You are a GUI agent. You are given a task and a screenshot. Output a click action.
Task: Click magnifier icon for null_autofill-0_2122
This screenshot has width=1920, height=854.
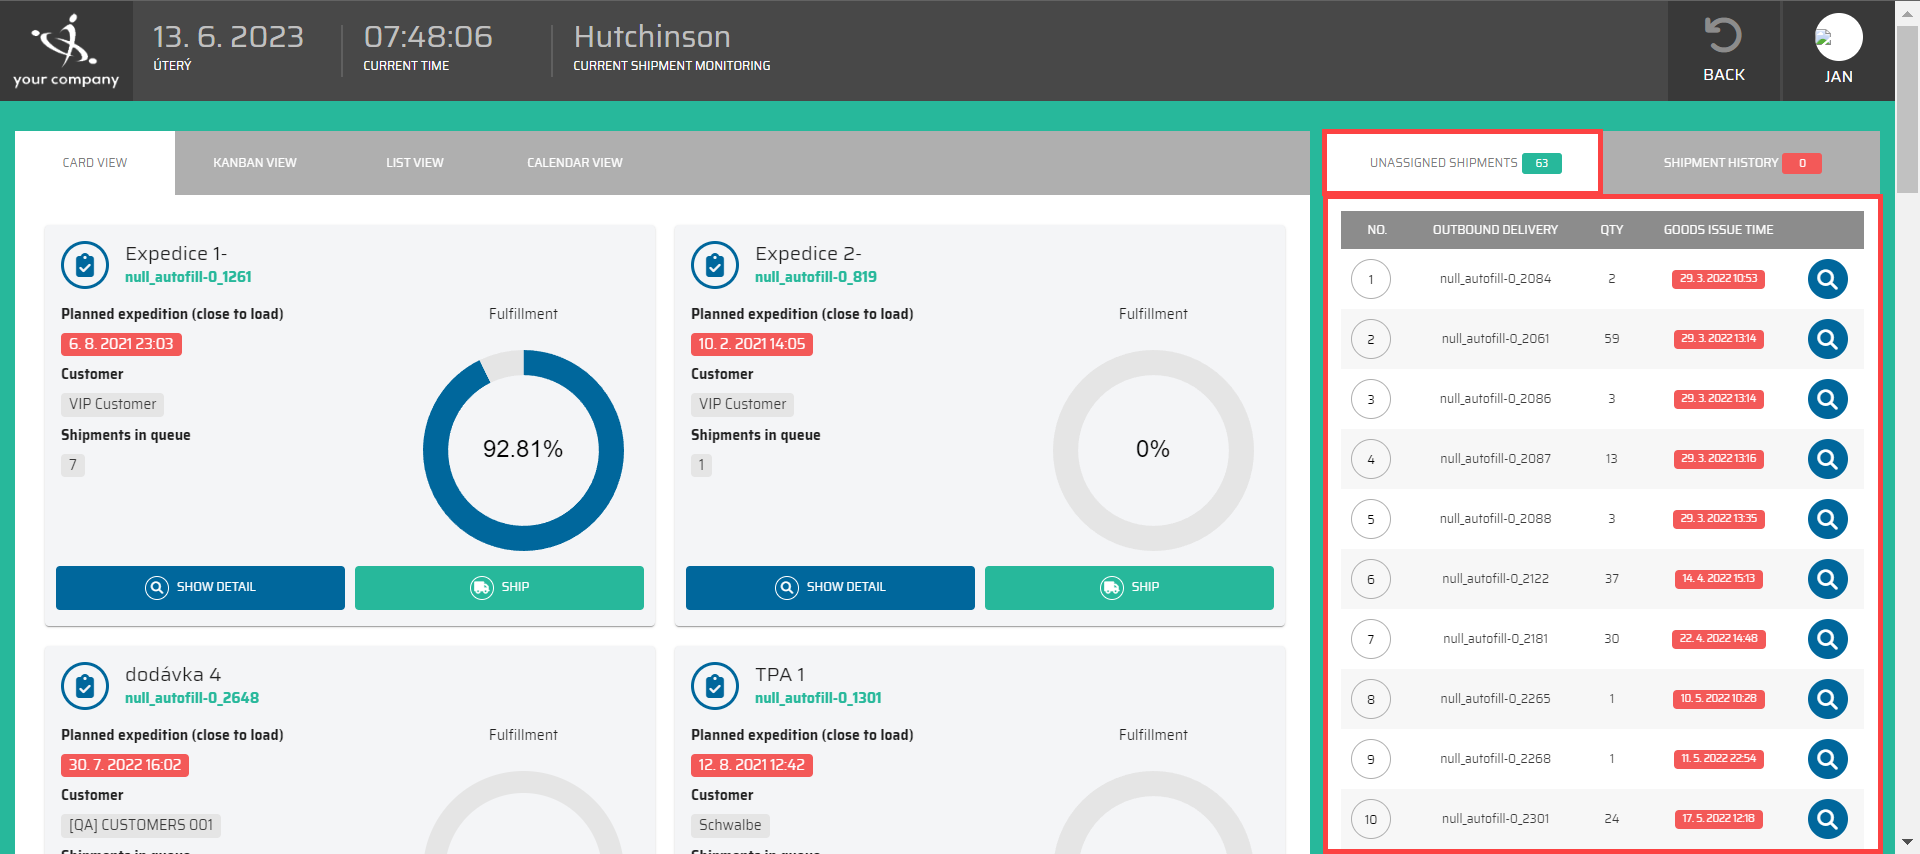click(x=1826, y=579)
